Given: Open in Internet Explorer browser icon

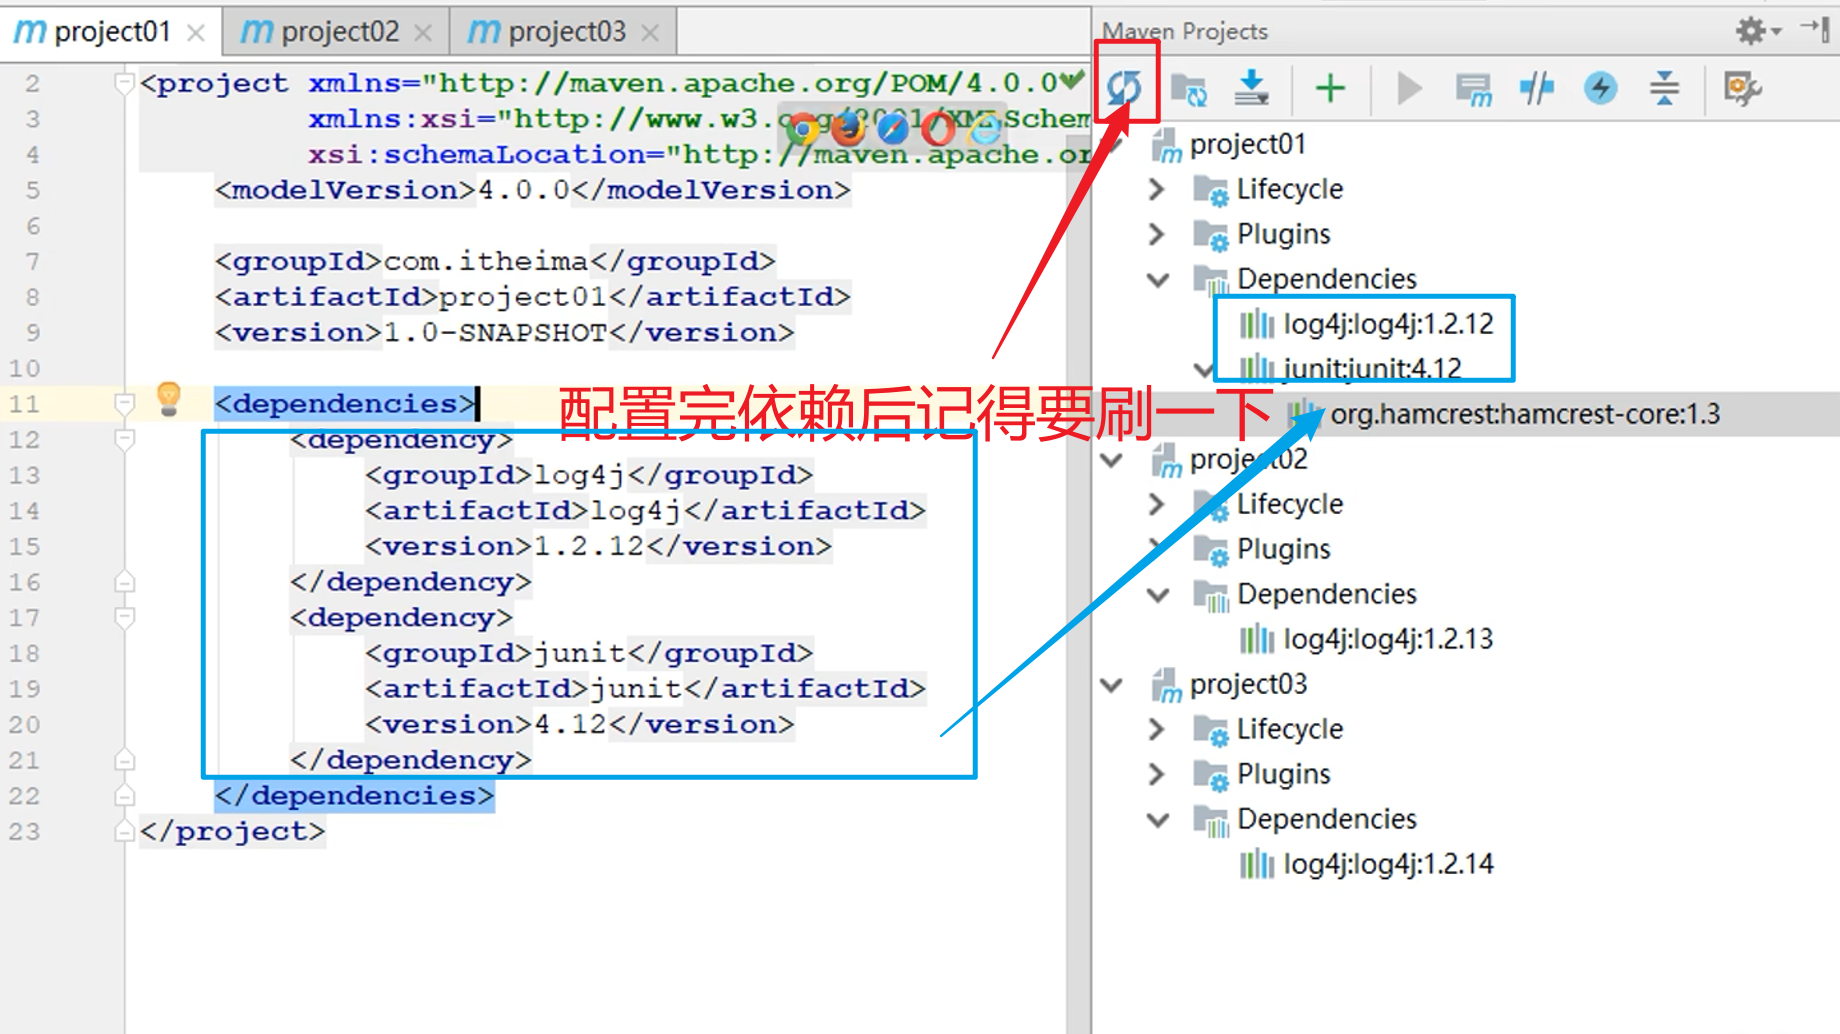Looking at the screenshot, I should (x=985, y=128).
